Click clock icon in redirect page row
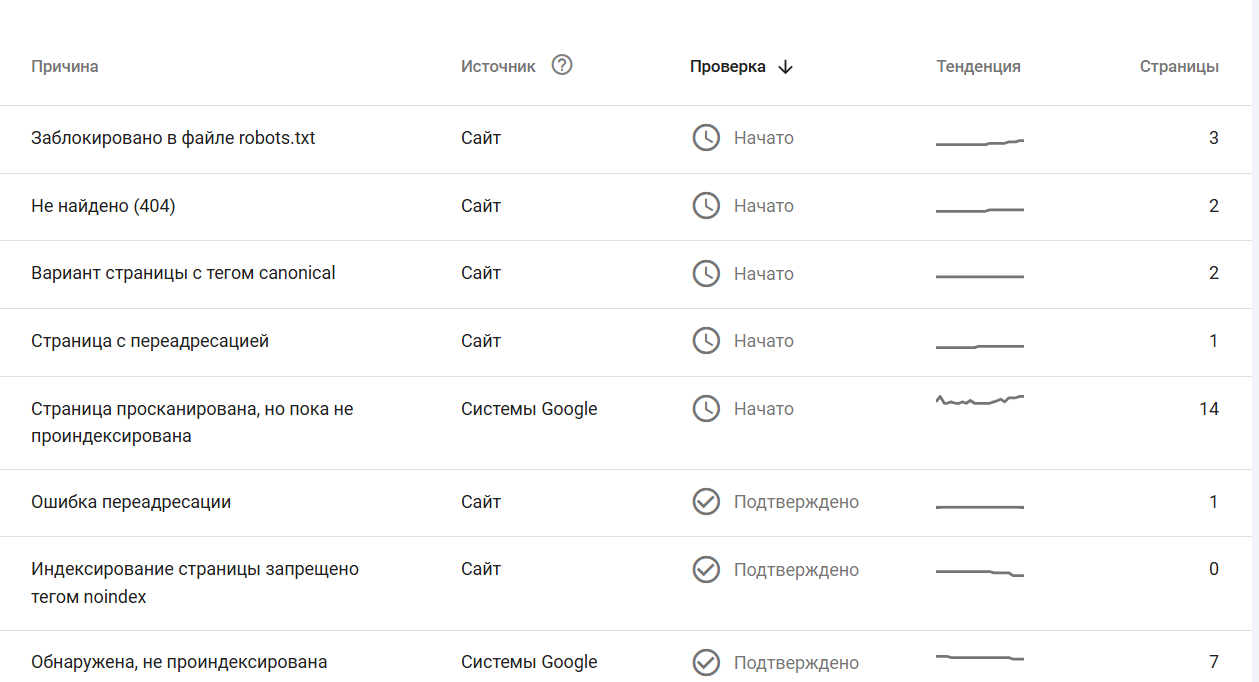 [706, 341]
